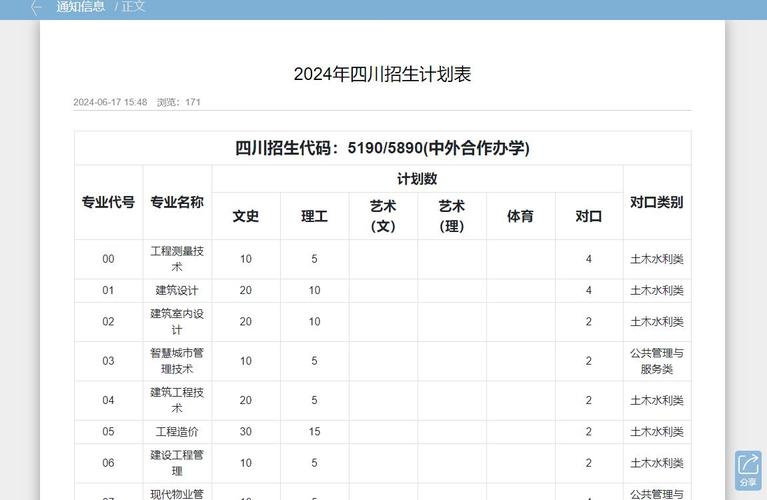Click the 艺术(理) column header
Screen dimensions: 767x500
(x=451, y=216)
